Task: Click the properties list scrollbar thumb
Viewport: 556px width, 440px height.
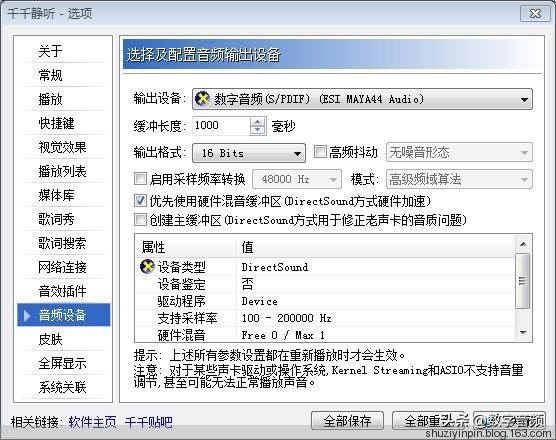Action: click(523, 281)
